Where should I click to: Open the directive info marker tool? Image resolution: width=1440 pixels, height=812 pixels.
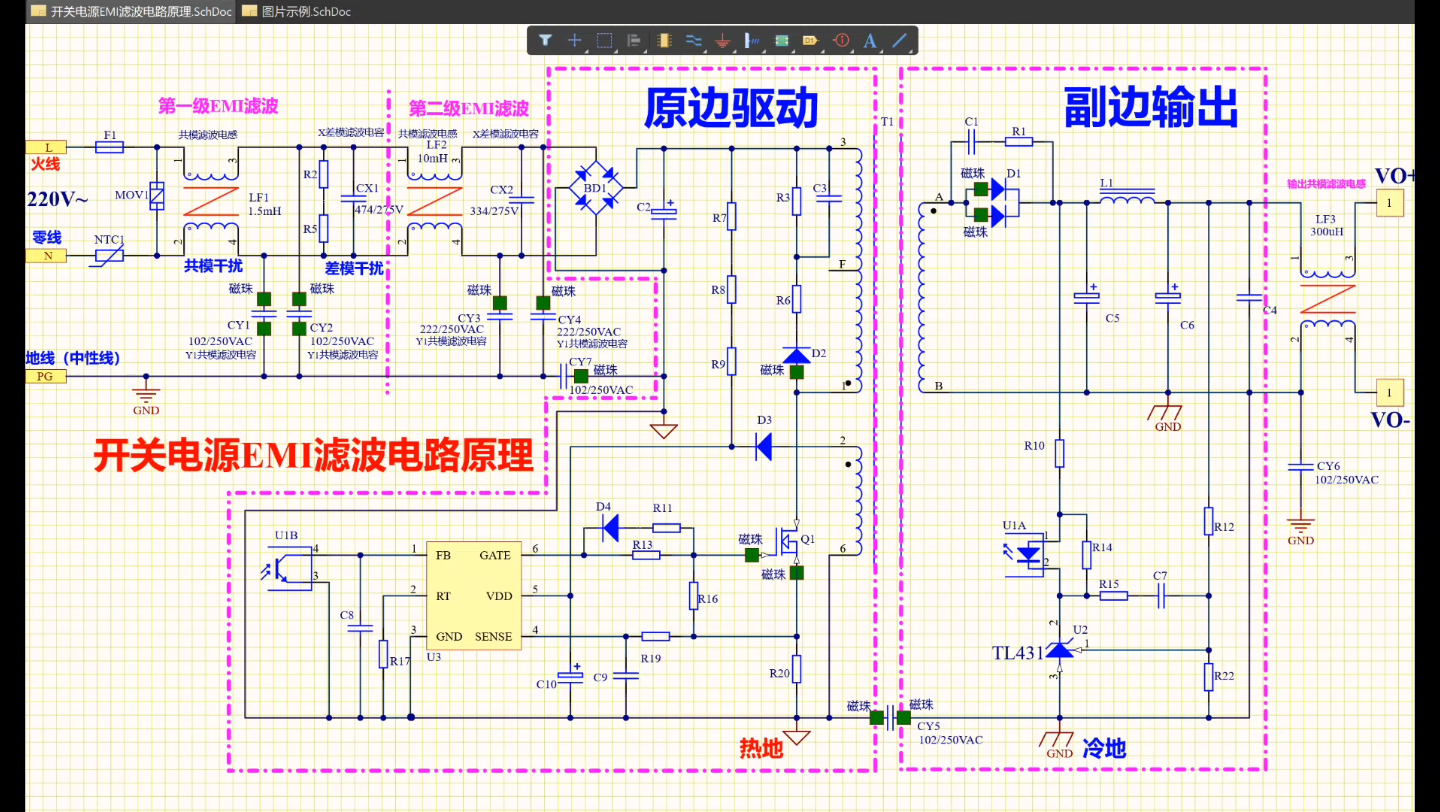(x=841, y=41)
